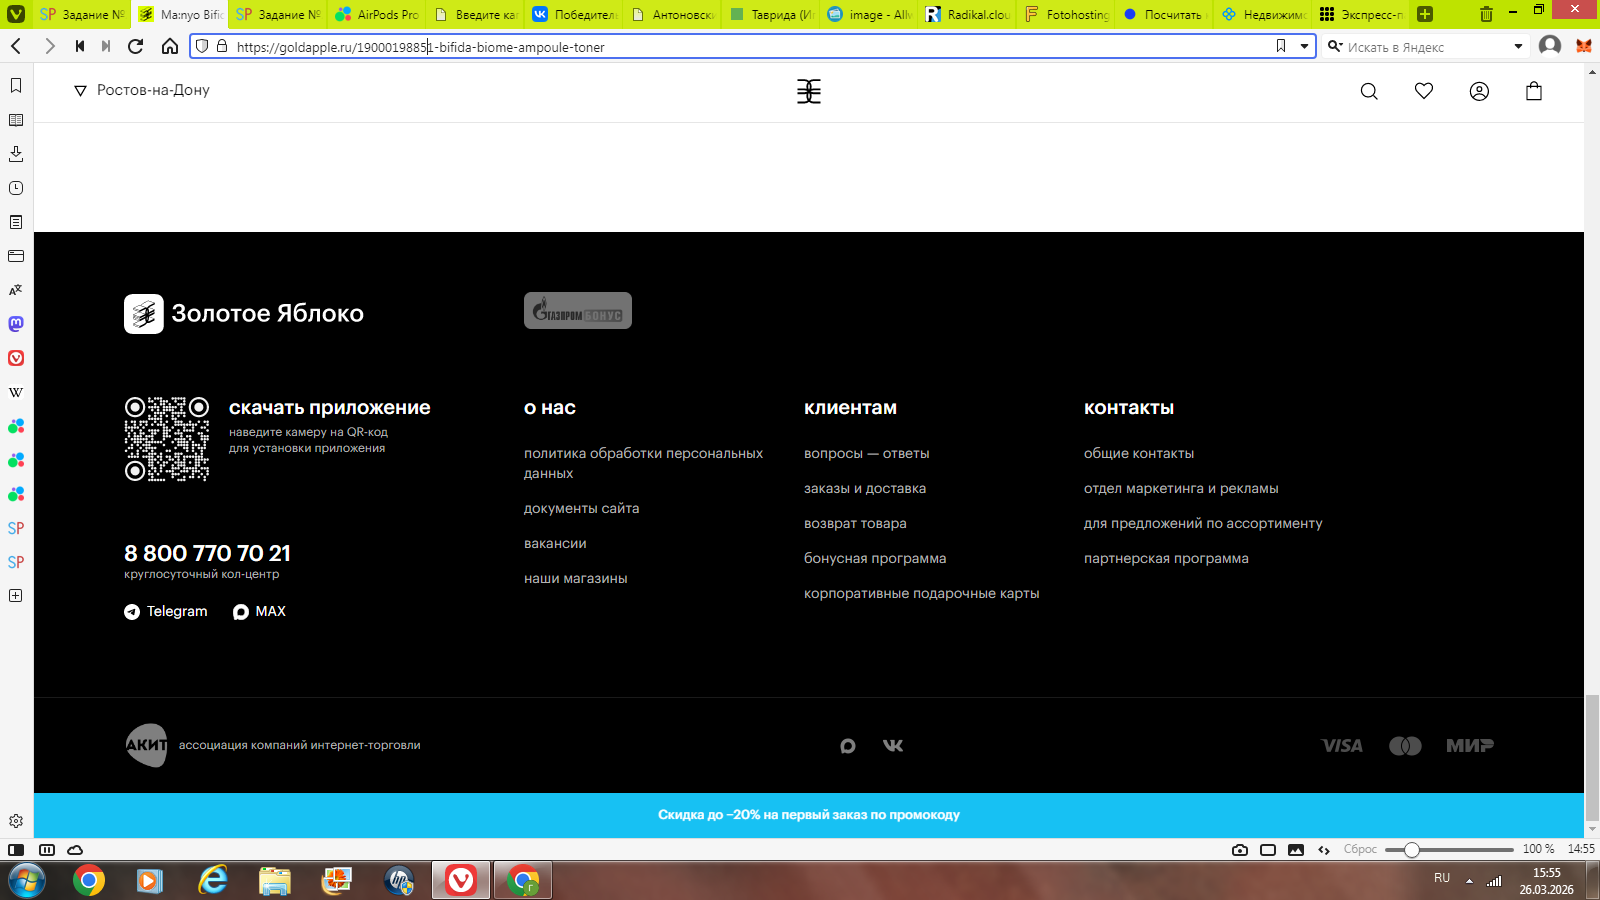Click the phone number 8 800 770 70 21
Viewport: 1600px width, 900px height.
[207, 554]
